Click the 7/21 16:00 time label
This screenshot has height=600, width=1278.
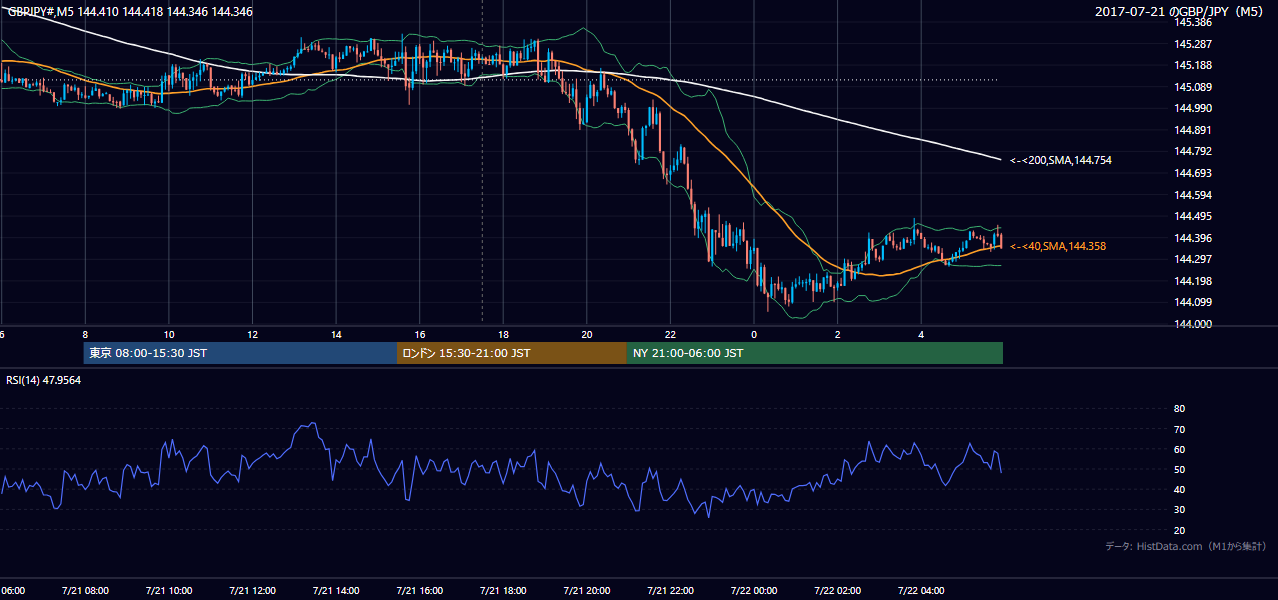[419, 591]
